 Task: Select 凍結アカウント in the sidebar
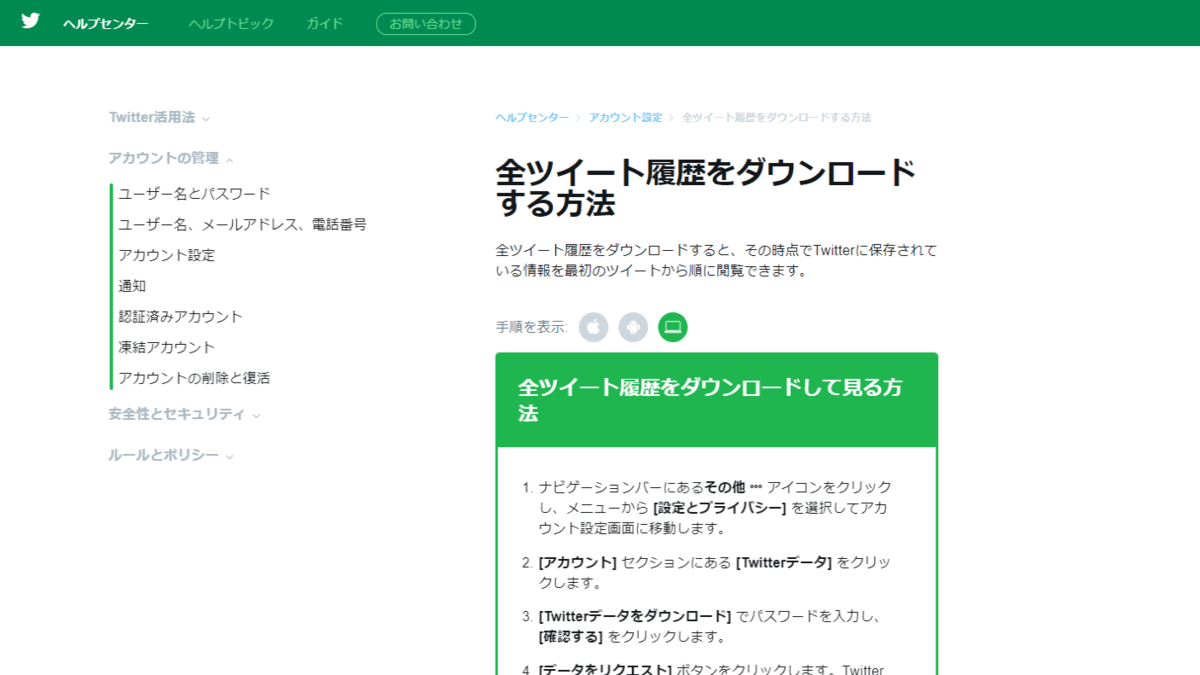click(x=165, y=347)
